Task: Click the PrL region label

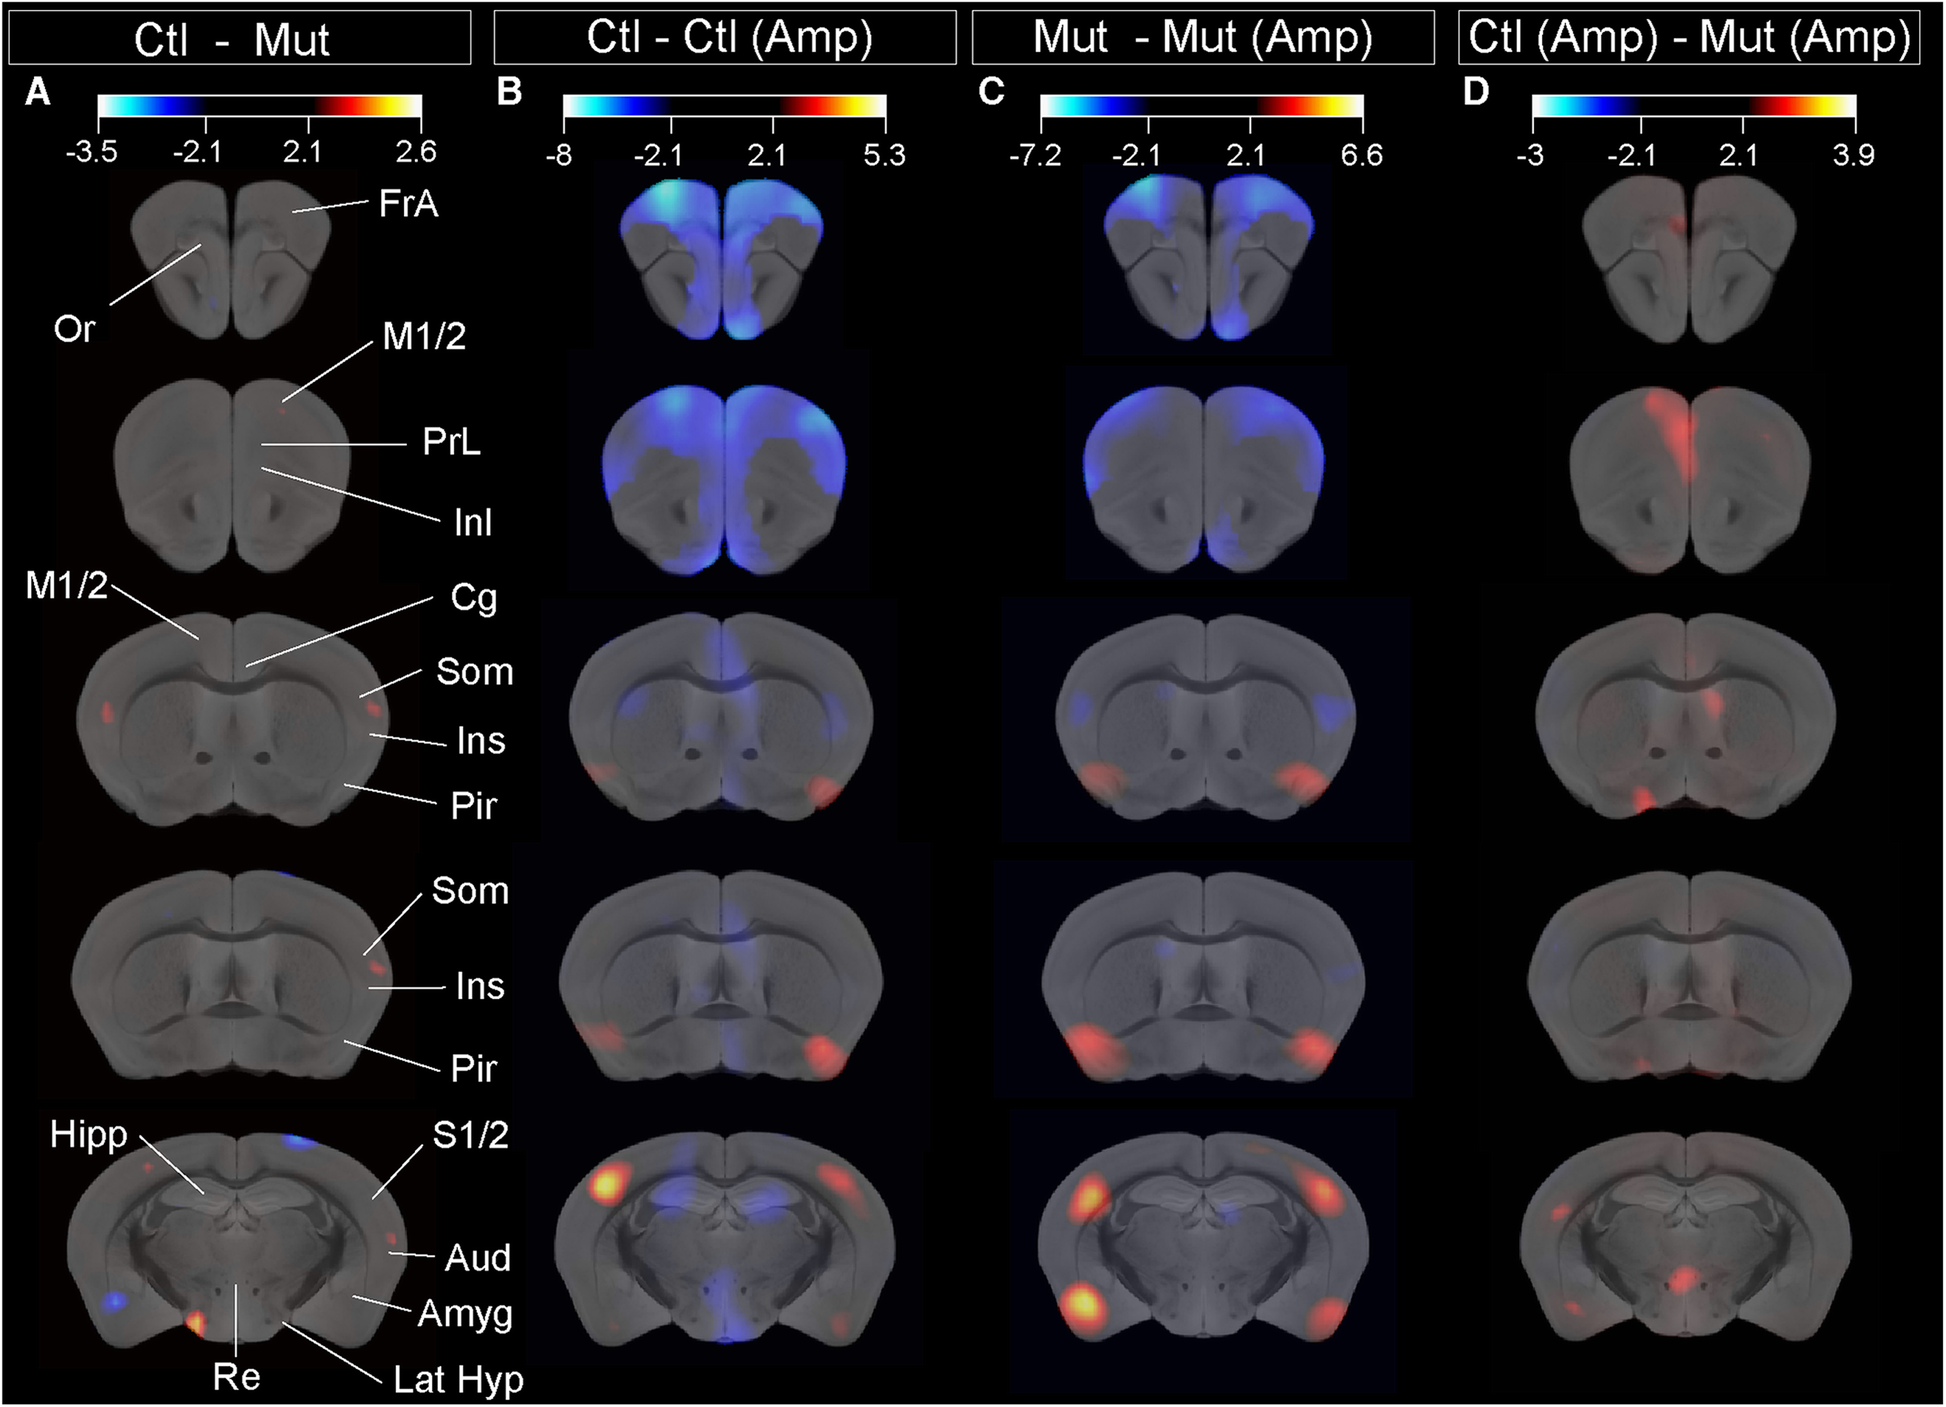Action: pos(451,441)
